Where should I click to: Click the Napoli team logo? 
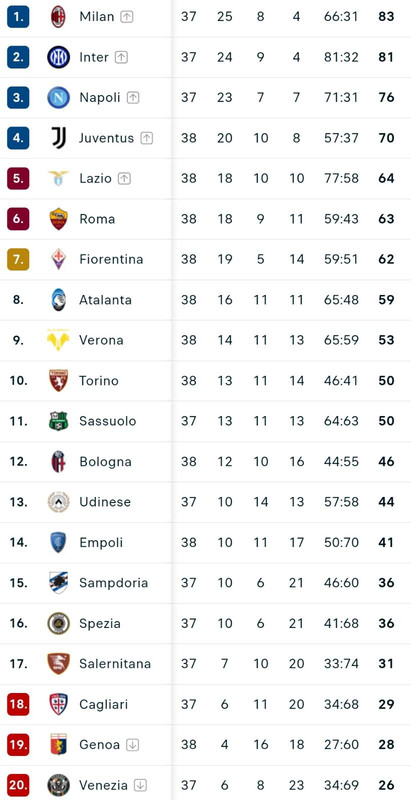pyautogui.click(x=58, y=97)
